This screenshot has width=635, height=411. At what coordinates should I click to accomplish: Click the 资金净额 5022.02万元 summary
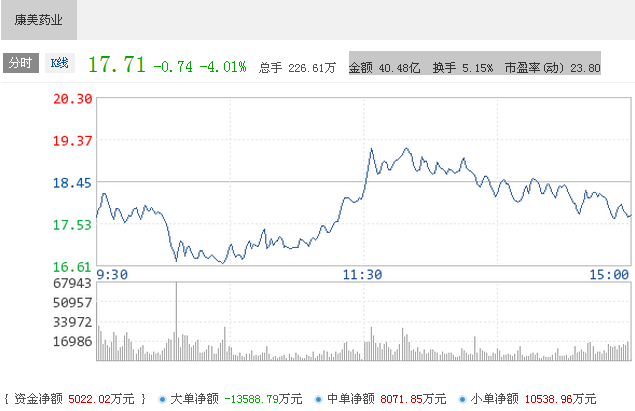click(75, 399)
